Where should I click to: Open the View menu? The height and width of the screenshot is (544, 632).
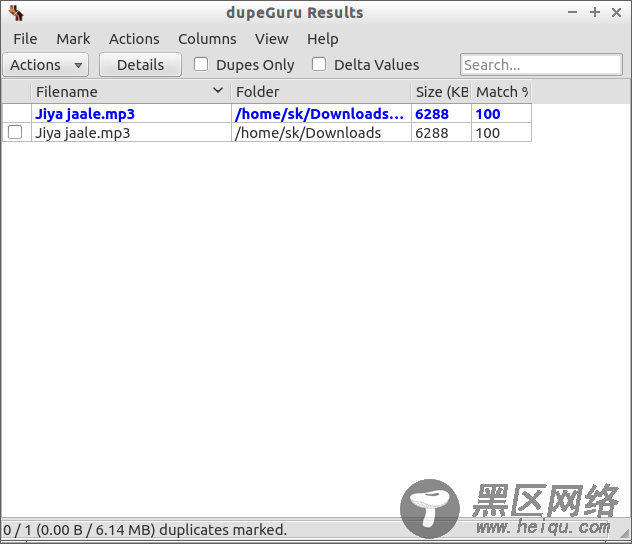click(x=272, y=39)
